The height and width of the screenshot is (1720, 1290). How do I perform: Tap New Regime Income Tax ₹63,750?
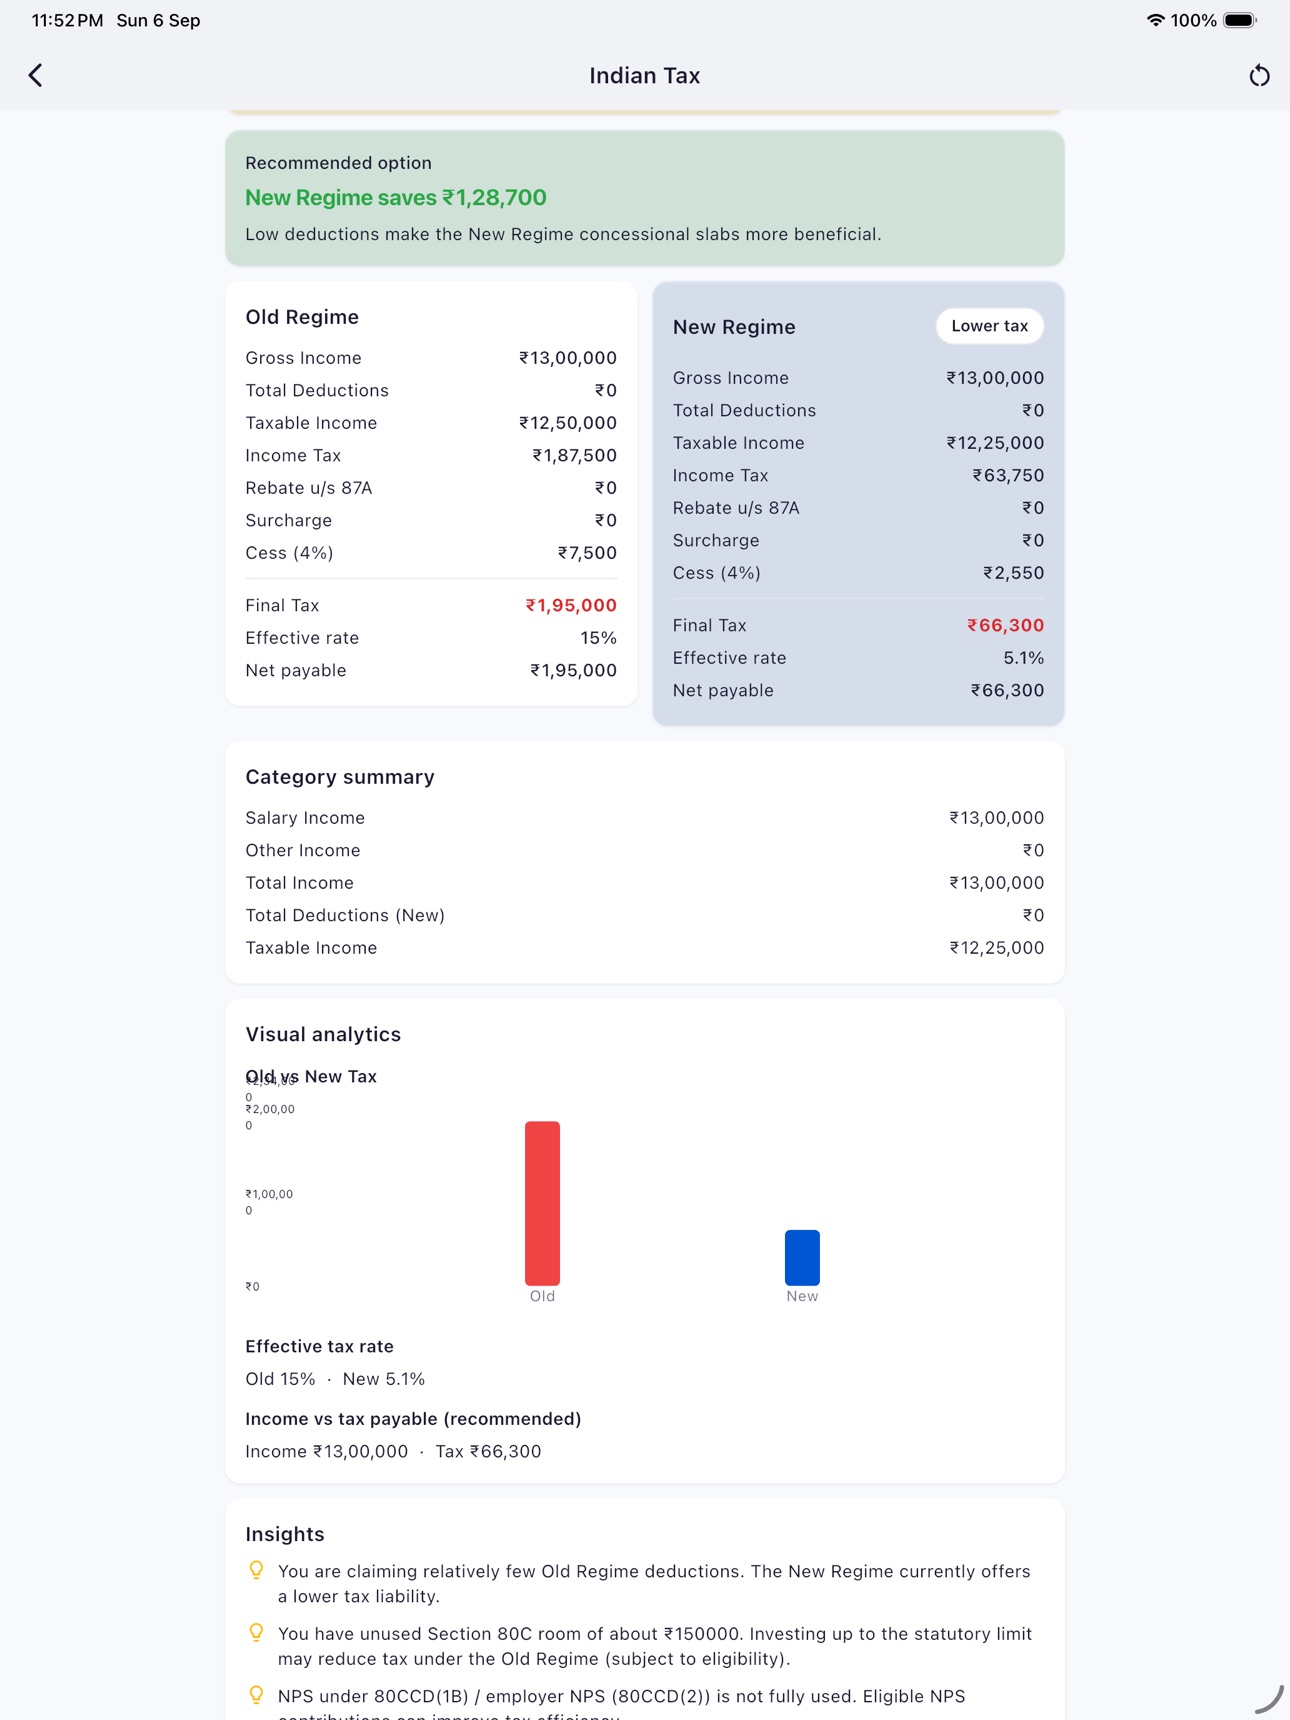(x=1008, y=475)
